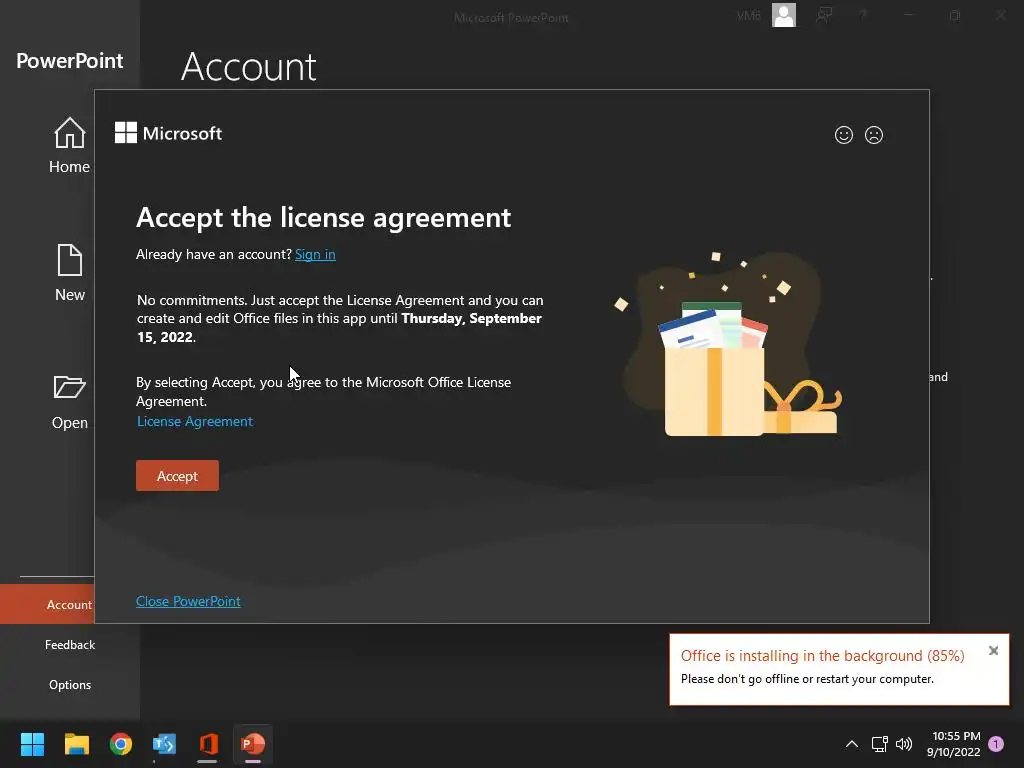Launch File Explorer from the taskbar
Viewport: 1024px width, 768px height.
click(x=76, y=744)
